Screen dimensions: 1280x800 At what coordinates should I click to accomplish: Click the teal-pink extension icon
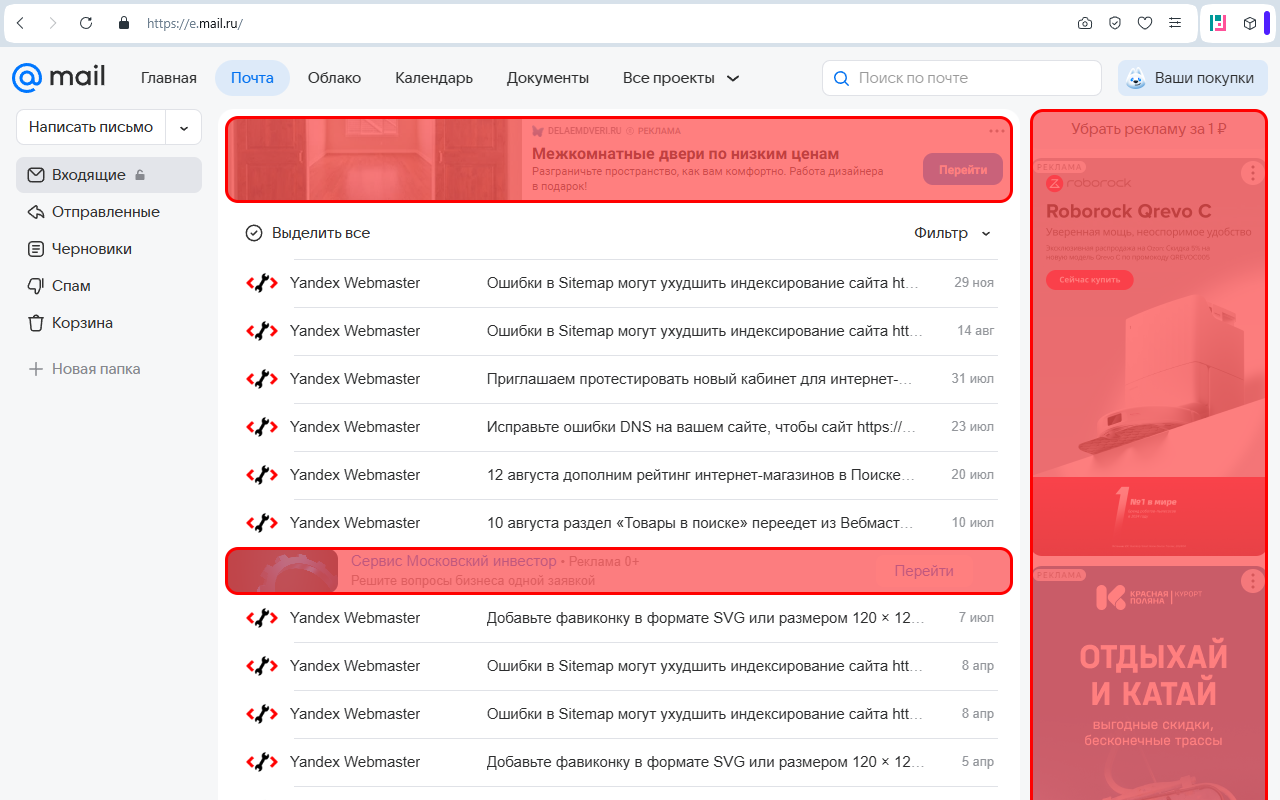[x=1218, y=23]
